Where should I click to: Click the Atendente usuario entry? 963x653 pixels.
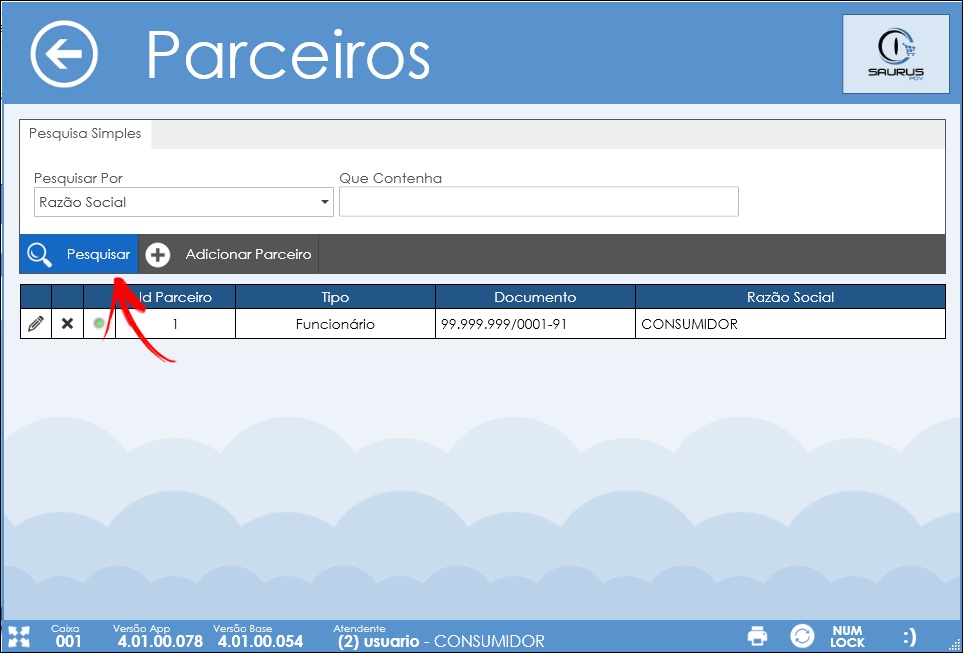pyautogui.click(x=439, y=637)
